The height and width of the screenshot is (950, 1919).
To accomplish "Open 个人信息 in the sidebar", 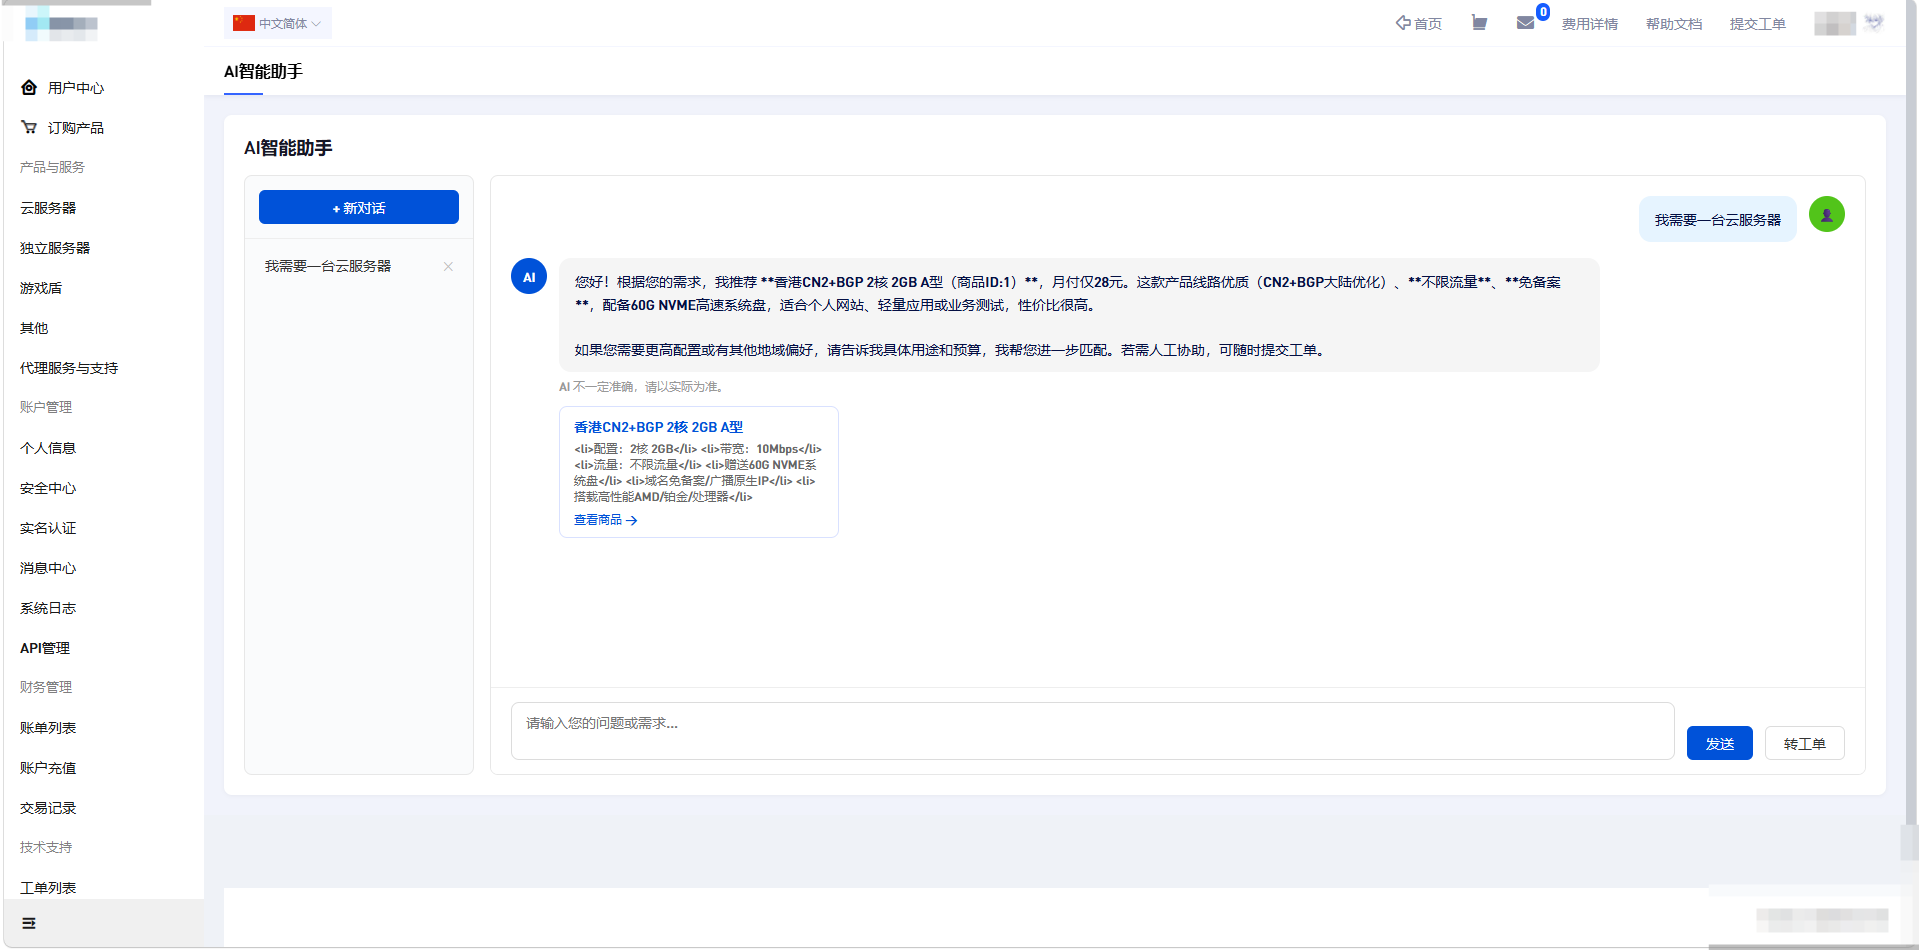I will point(48,448).
